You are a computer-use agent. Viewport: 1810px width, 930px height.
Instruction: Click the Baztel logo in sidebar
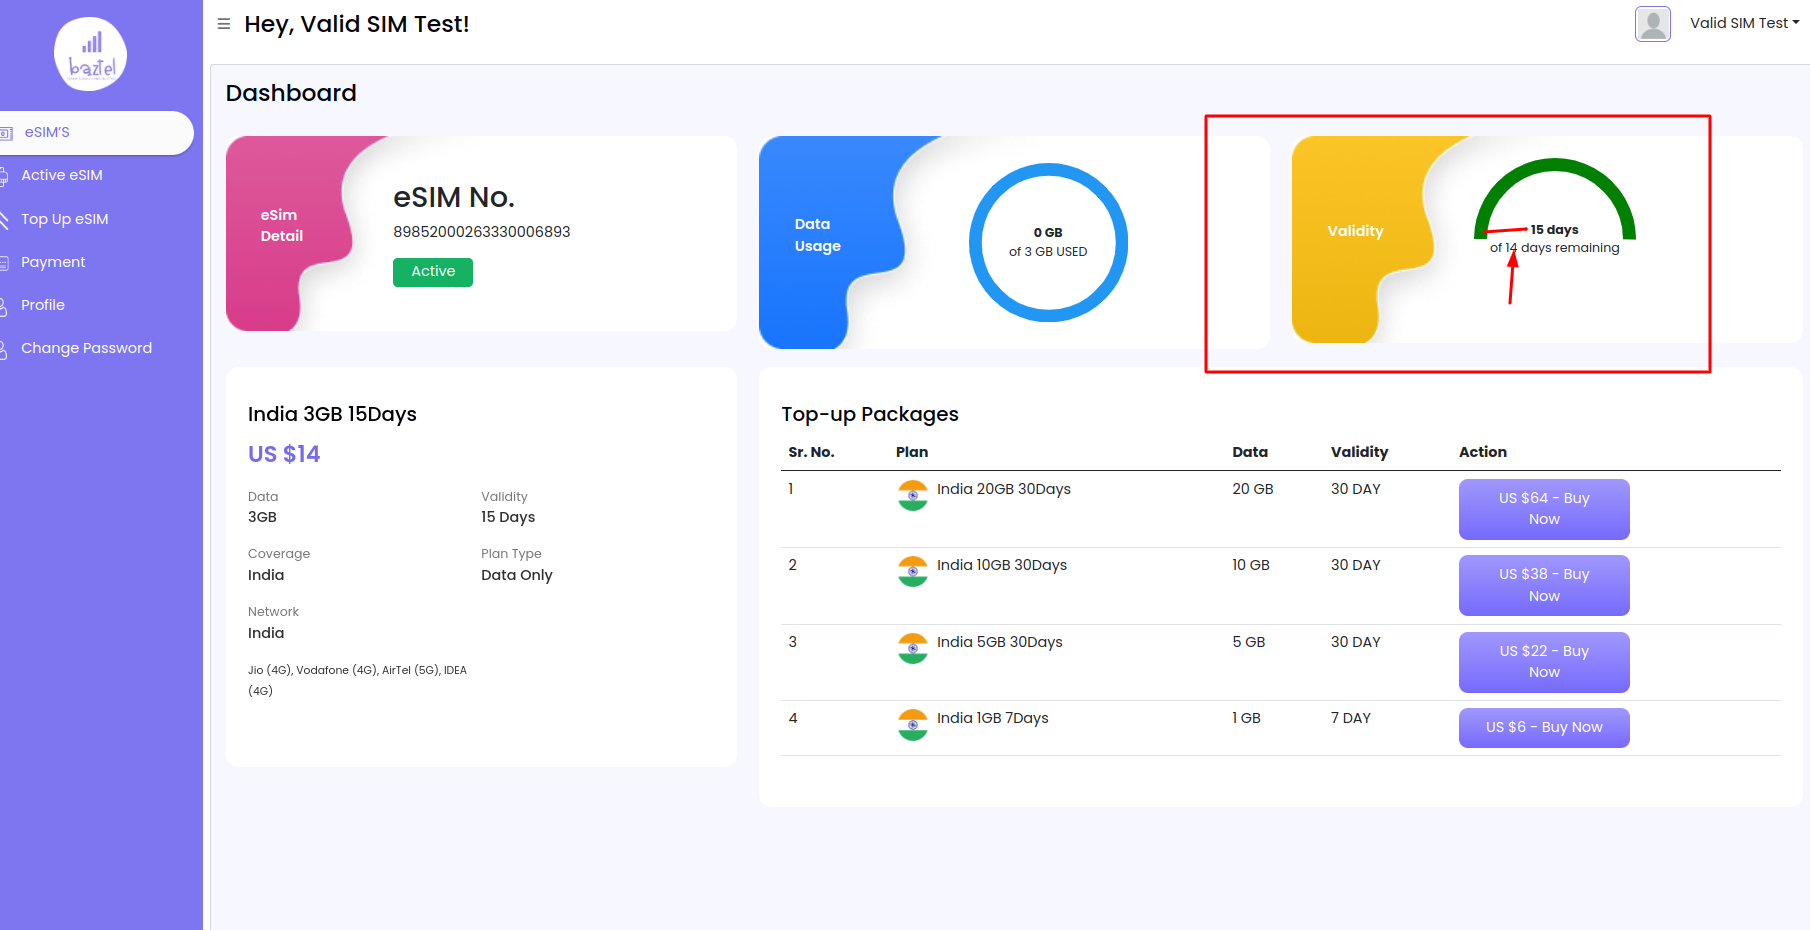[x=90, y=55]
